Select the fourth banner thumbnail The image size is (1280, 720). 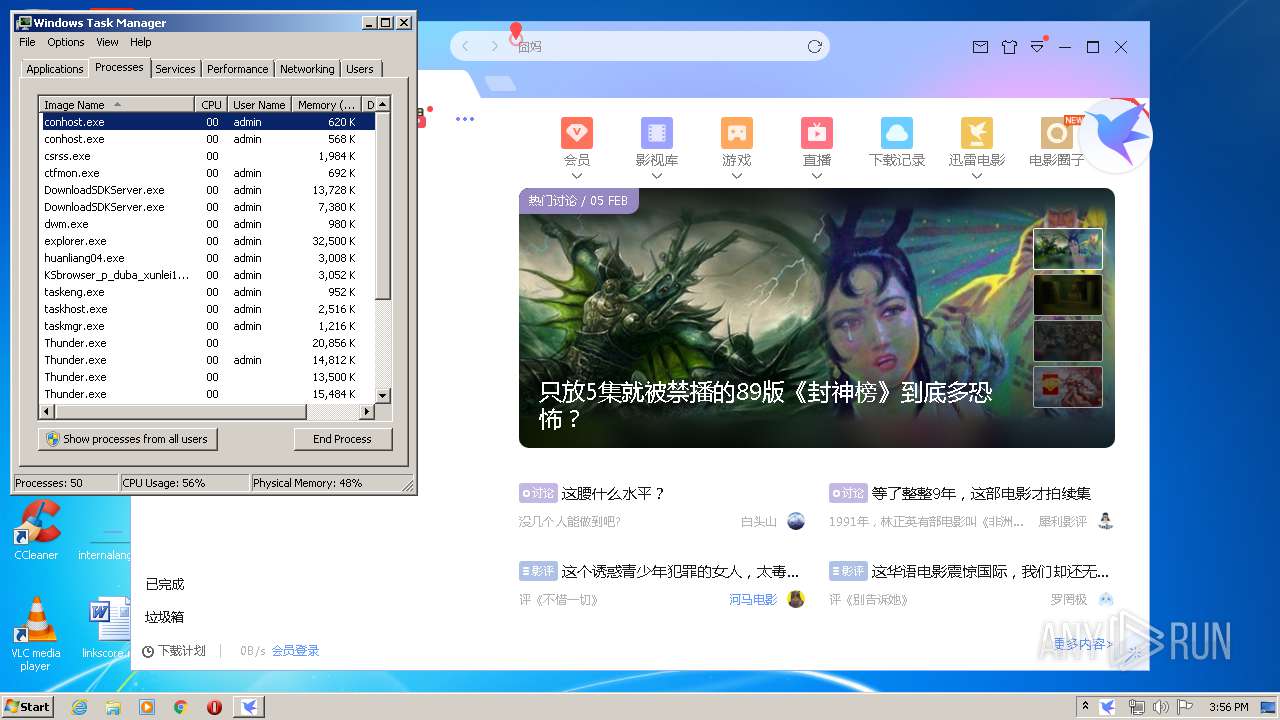tap(1067, 387)
